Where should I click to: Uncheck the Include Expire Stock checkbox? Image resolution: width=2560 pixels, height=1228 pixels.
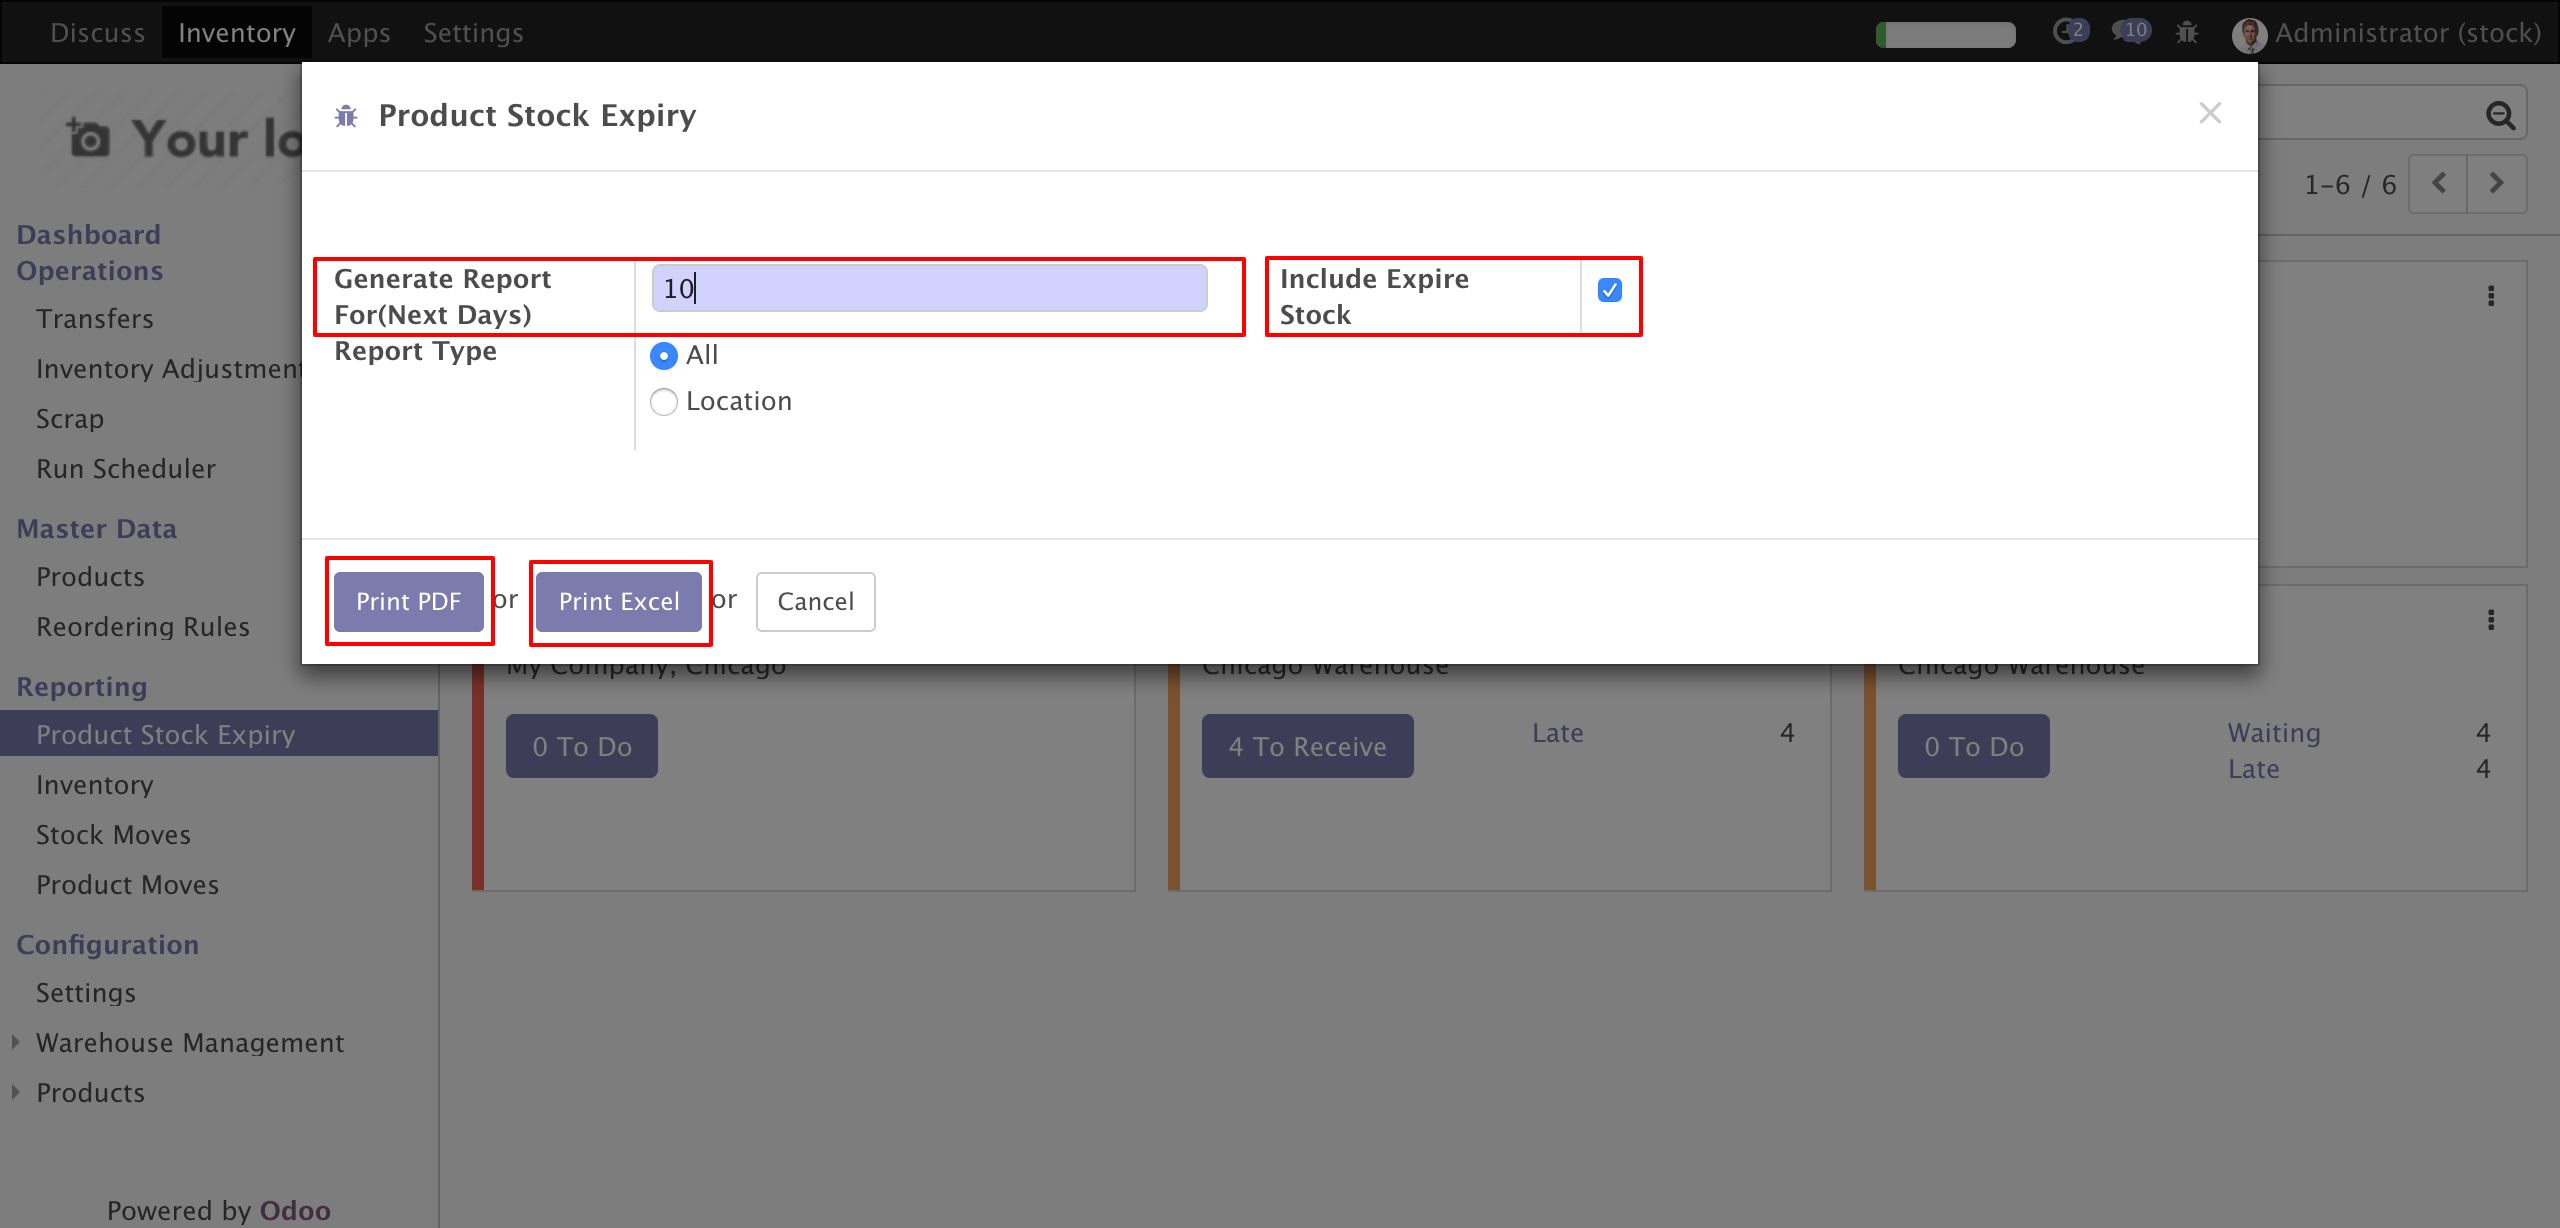[x=1610, y=290]
